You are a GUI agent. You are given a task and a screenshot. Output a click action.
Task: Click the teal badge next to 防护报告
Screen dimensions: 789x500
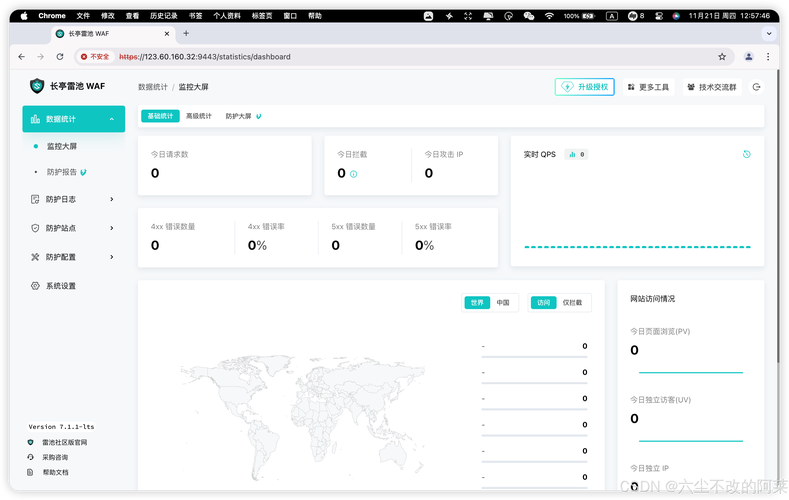point(83,172)
